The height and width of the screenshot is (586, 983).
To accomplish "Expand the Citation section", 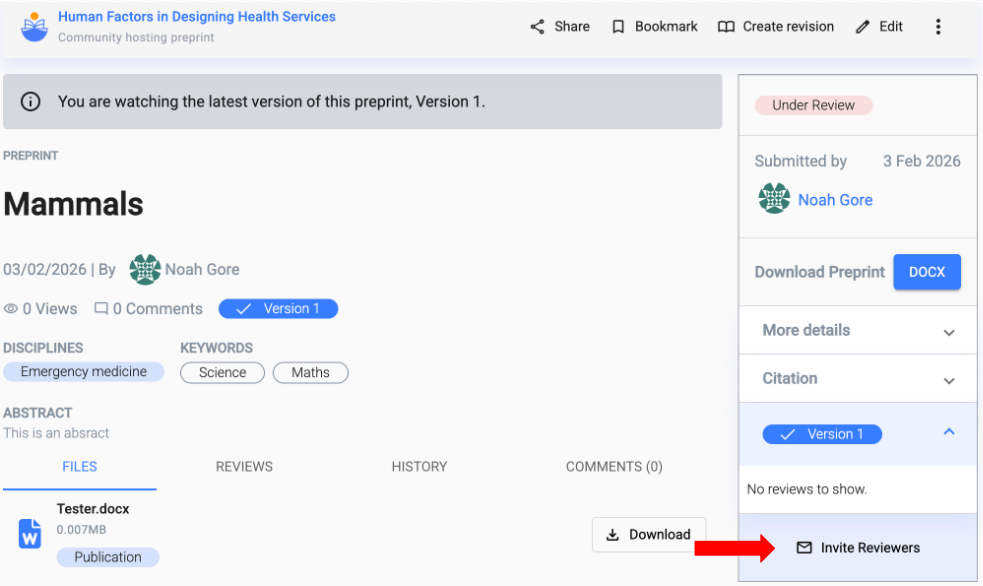I will (x=948, y=380).
